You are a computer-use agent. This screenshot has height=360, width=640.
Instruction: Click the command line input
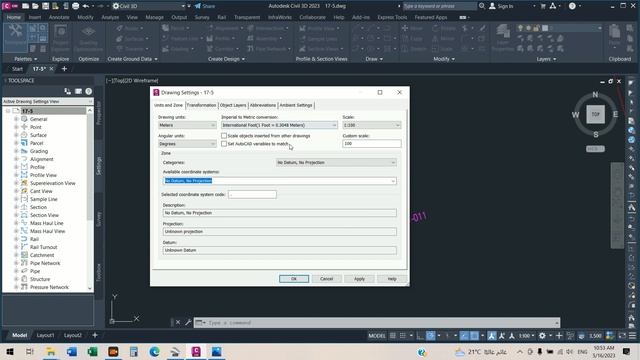376,322
